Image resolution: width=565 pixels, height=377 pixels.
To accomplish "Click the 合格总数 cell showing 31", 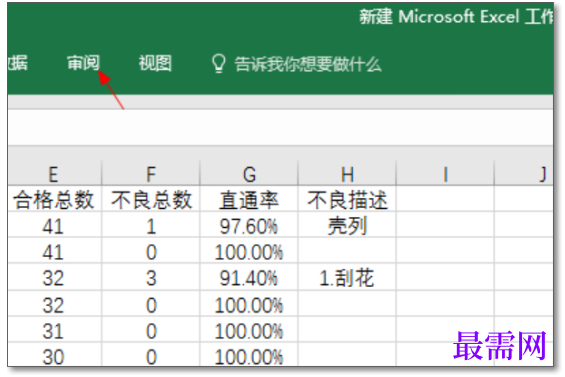I will (55, 329).
